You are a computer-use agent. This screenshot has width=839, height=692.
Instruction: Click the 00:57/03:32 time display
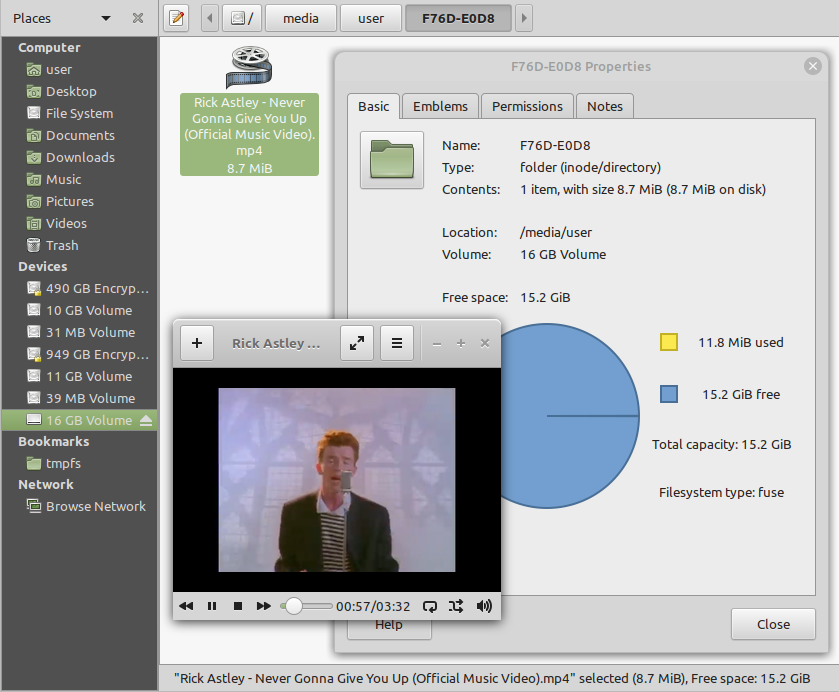click(x=373, y=606)
